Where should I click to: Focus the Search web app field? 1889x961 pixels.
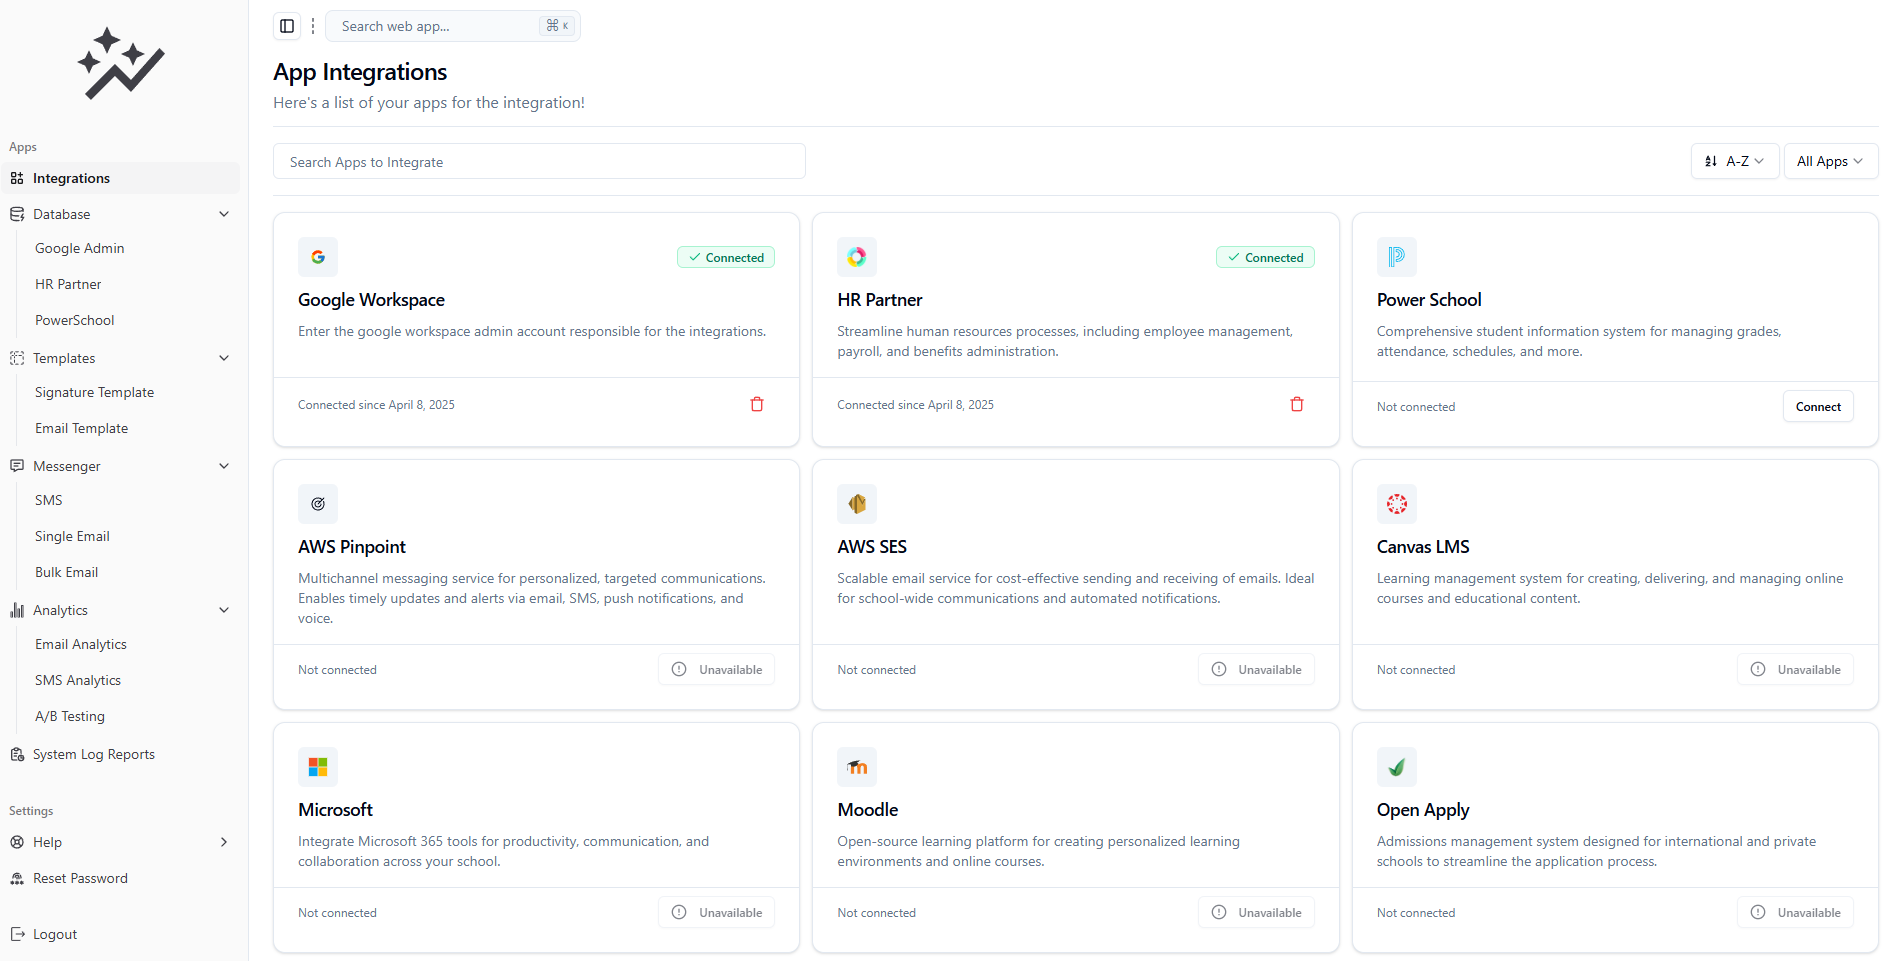tap(453, 26)
